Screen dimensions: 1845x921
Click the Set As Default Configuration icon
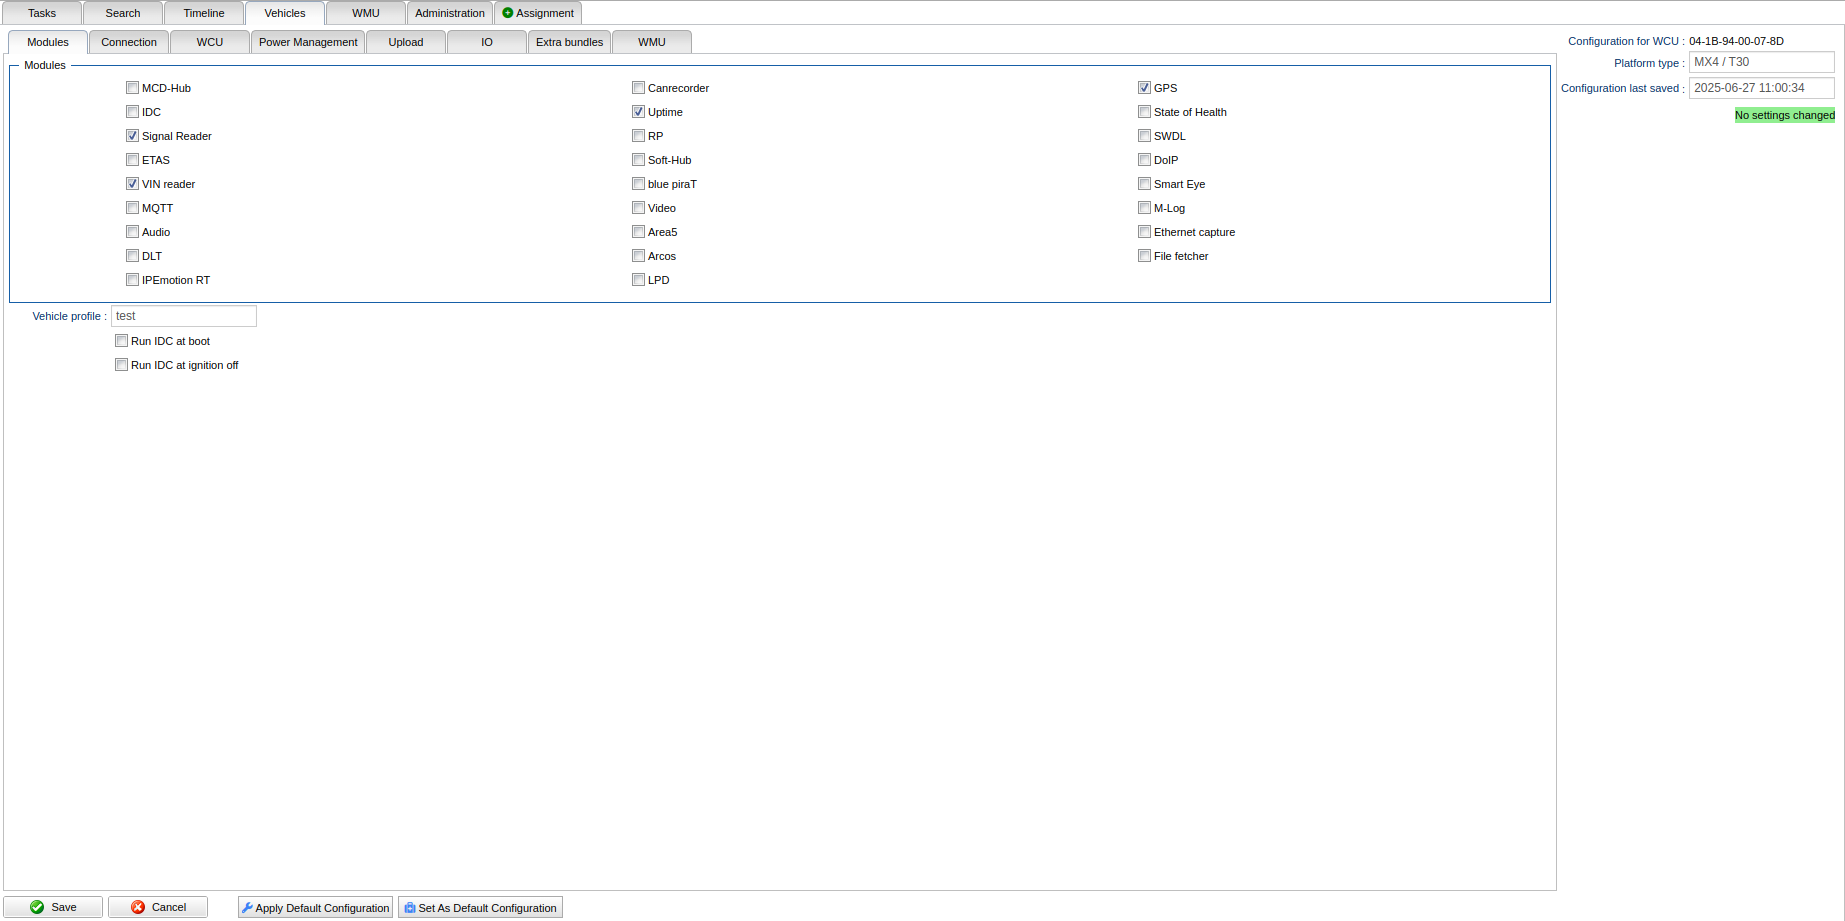tap(410, 908)
